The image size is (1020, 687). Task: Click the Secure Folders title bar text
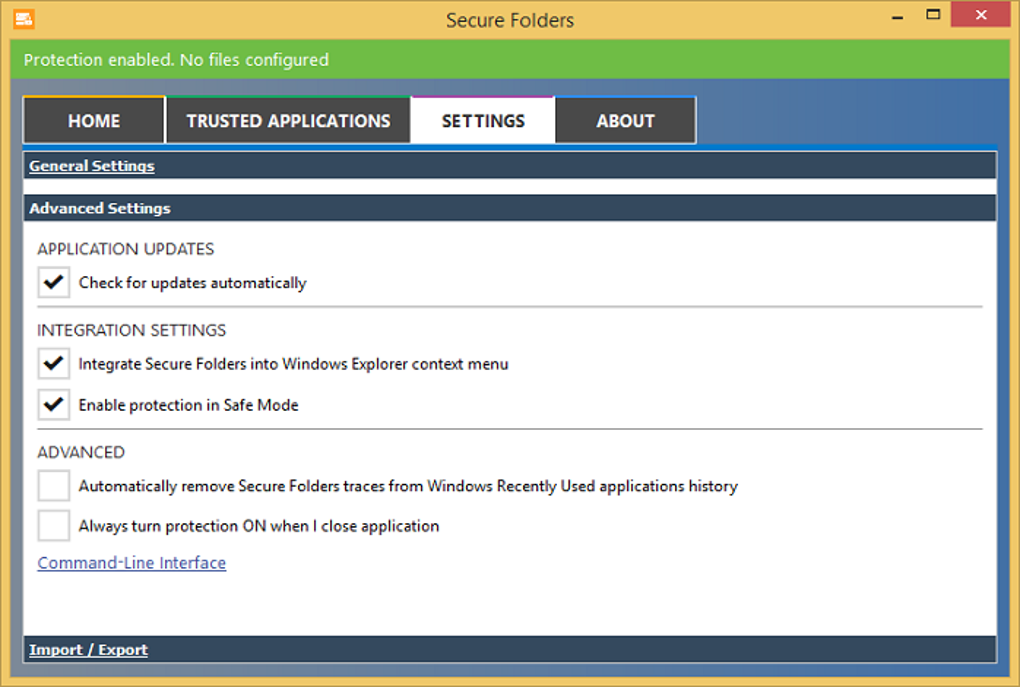point(510,20)
